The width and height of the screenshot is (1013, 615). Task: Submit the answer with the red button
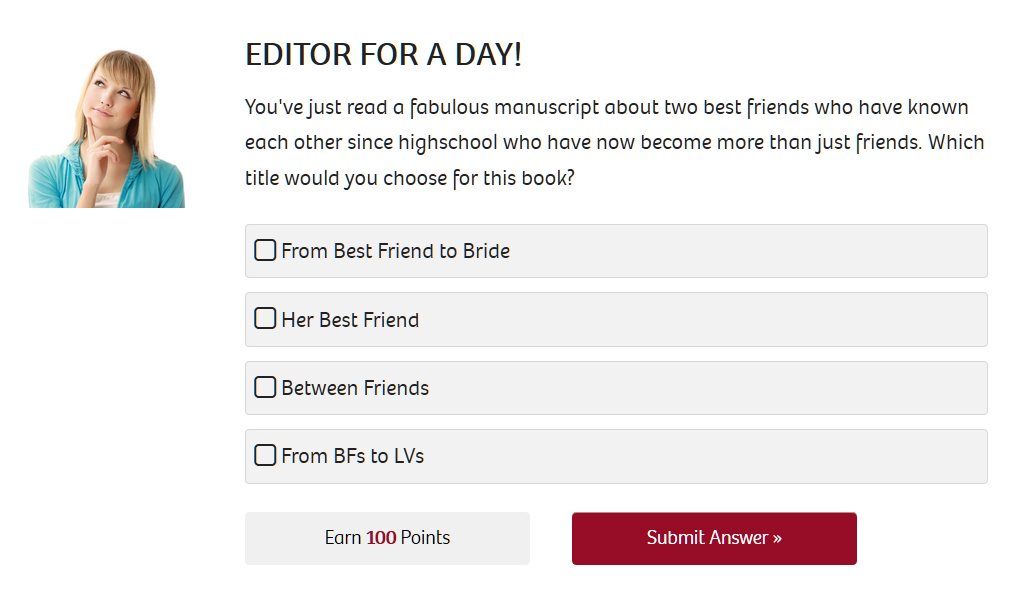714,538
